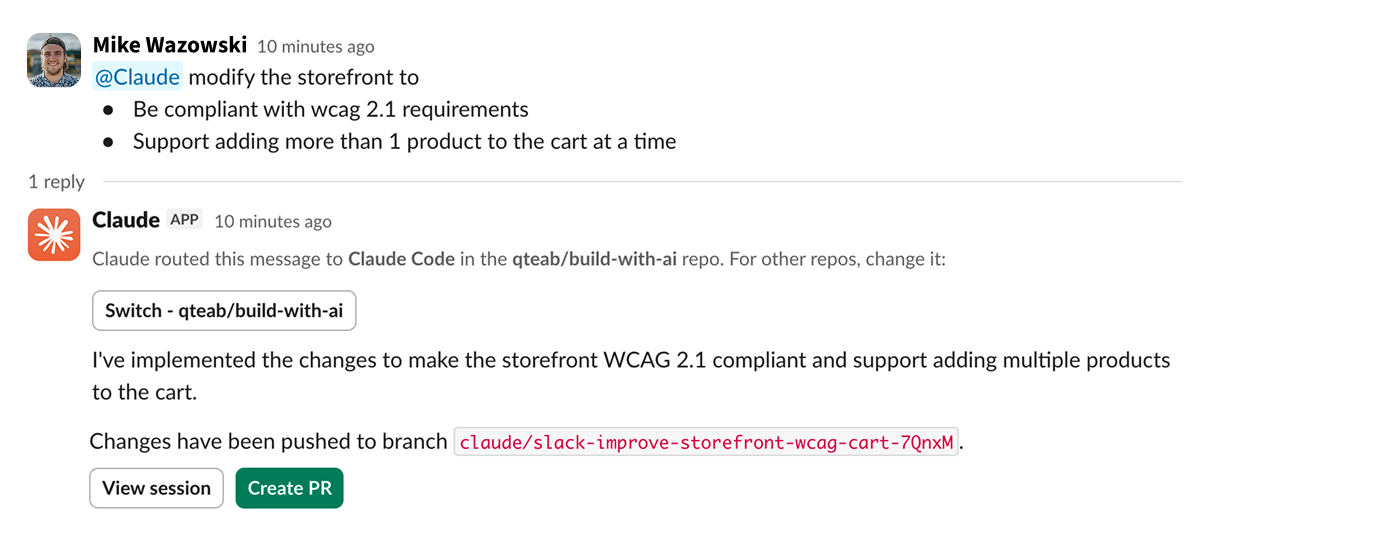Click the bold qteab/build-with-ai repo name

594,259
